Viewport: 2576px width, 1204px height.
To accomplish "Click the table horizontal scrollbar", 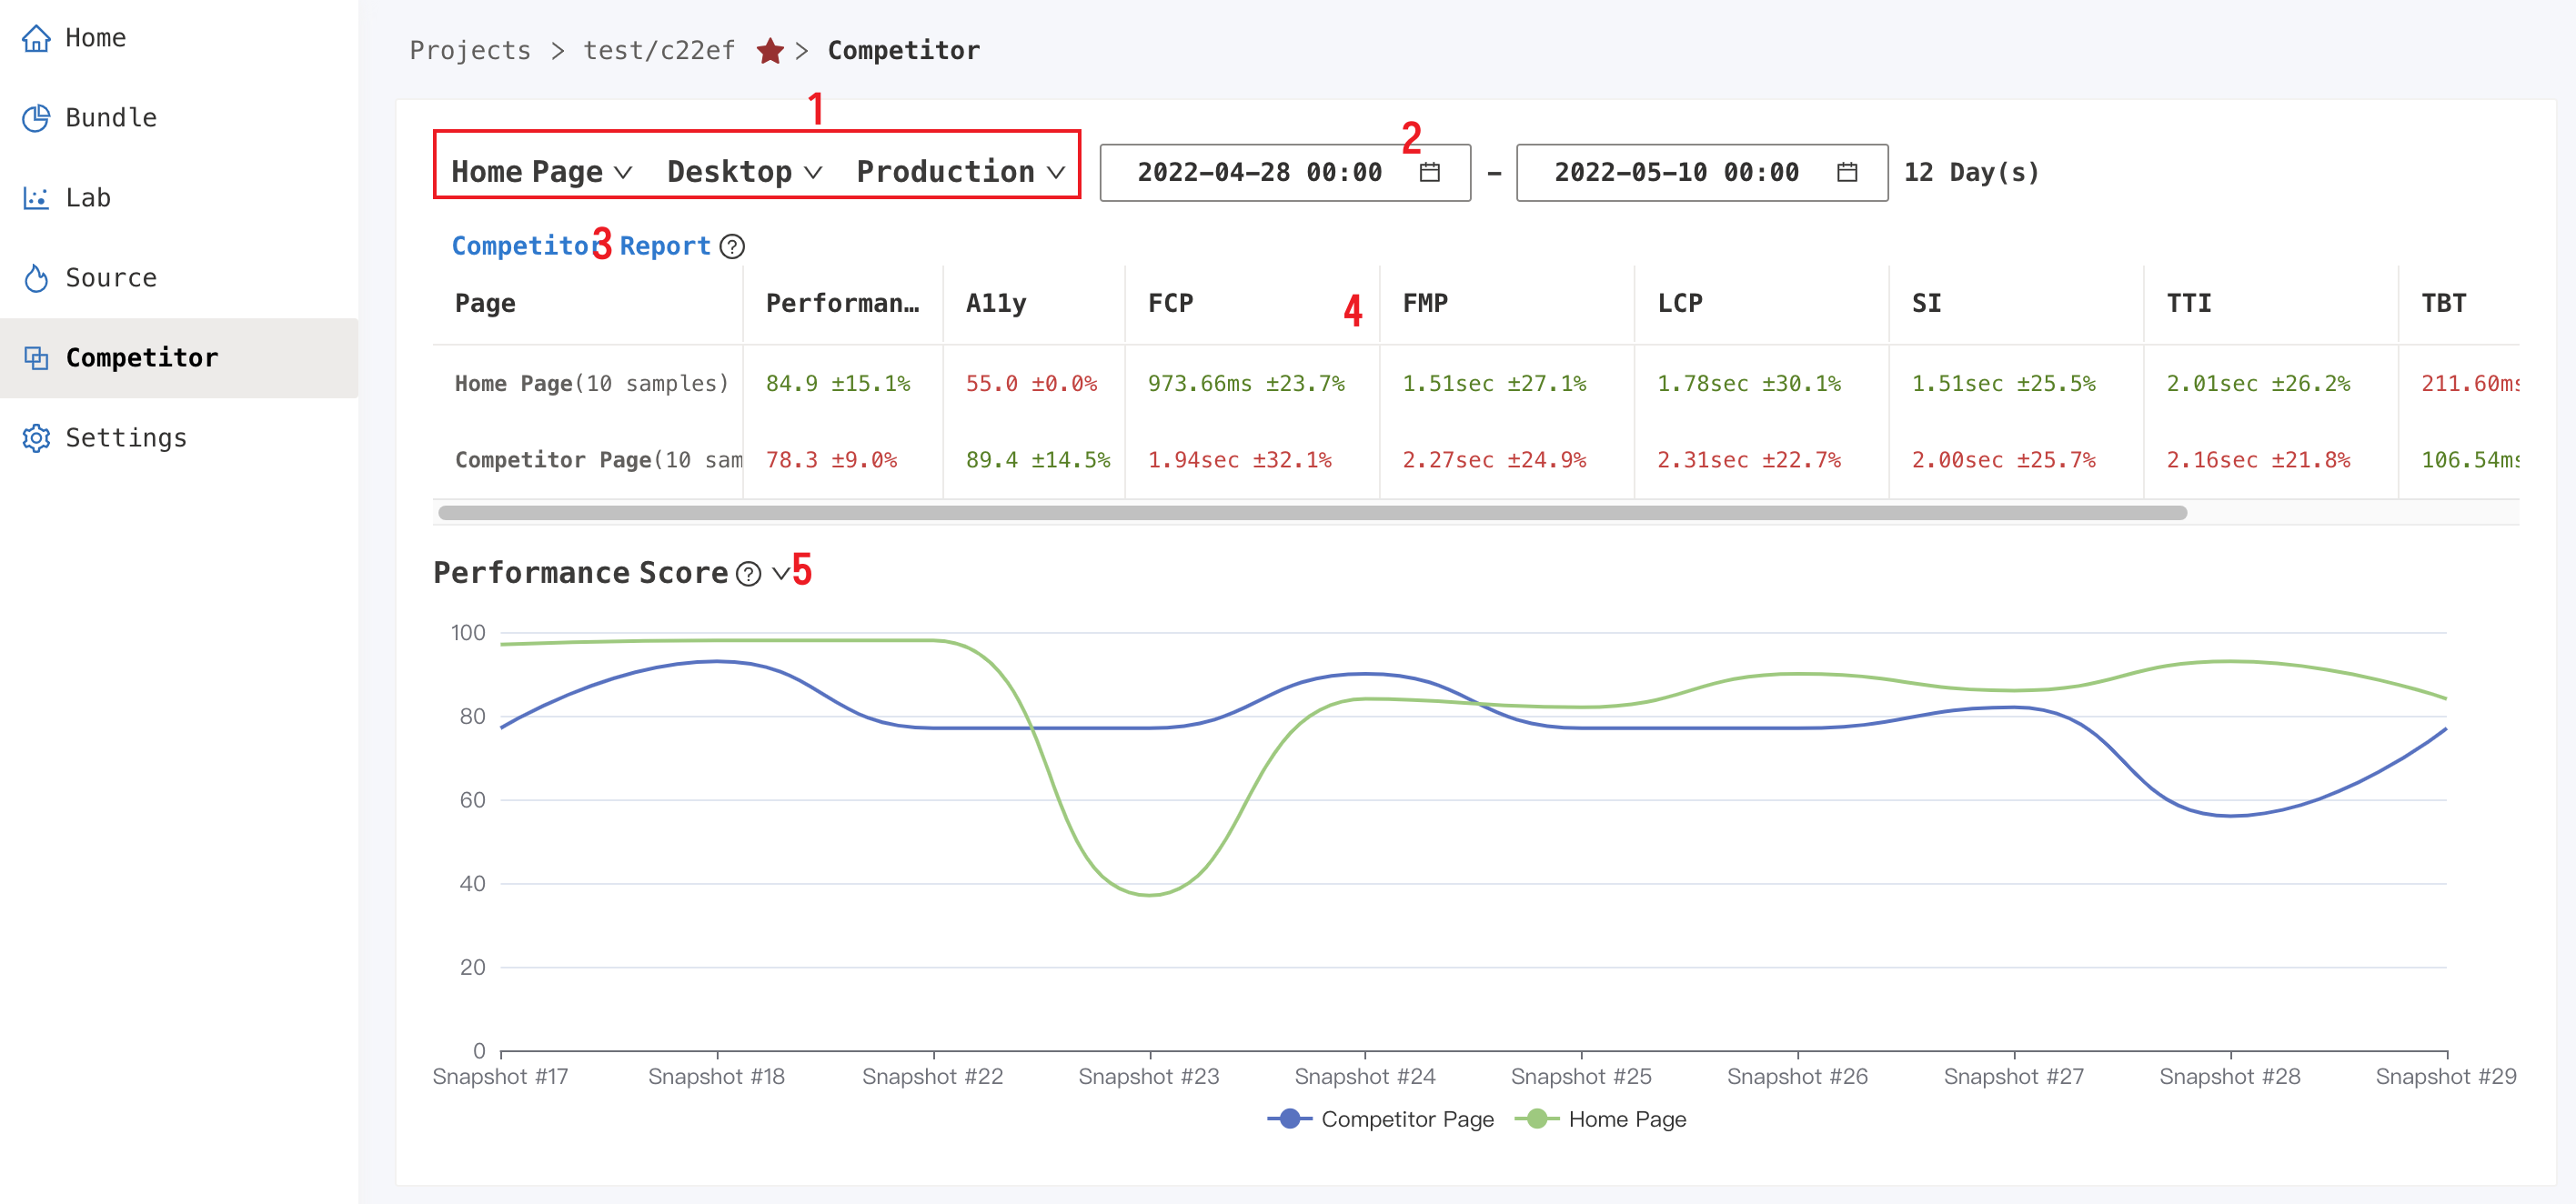I will (1312, 513).
